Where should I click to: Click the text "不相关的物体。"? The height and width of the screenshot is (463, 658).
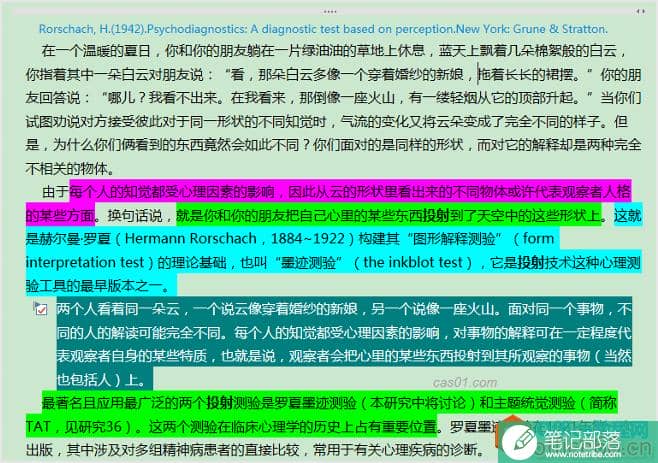[x=70, y=169]
